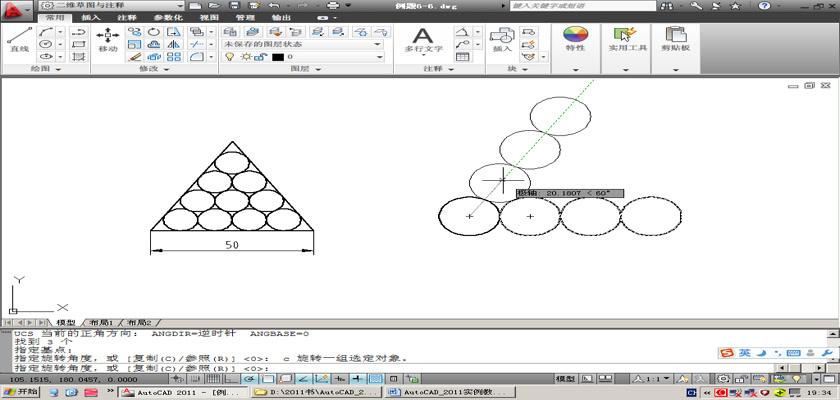
Task: Click the AutoCAD application menu logo
Action: point(16,9)
